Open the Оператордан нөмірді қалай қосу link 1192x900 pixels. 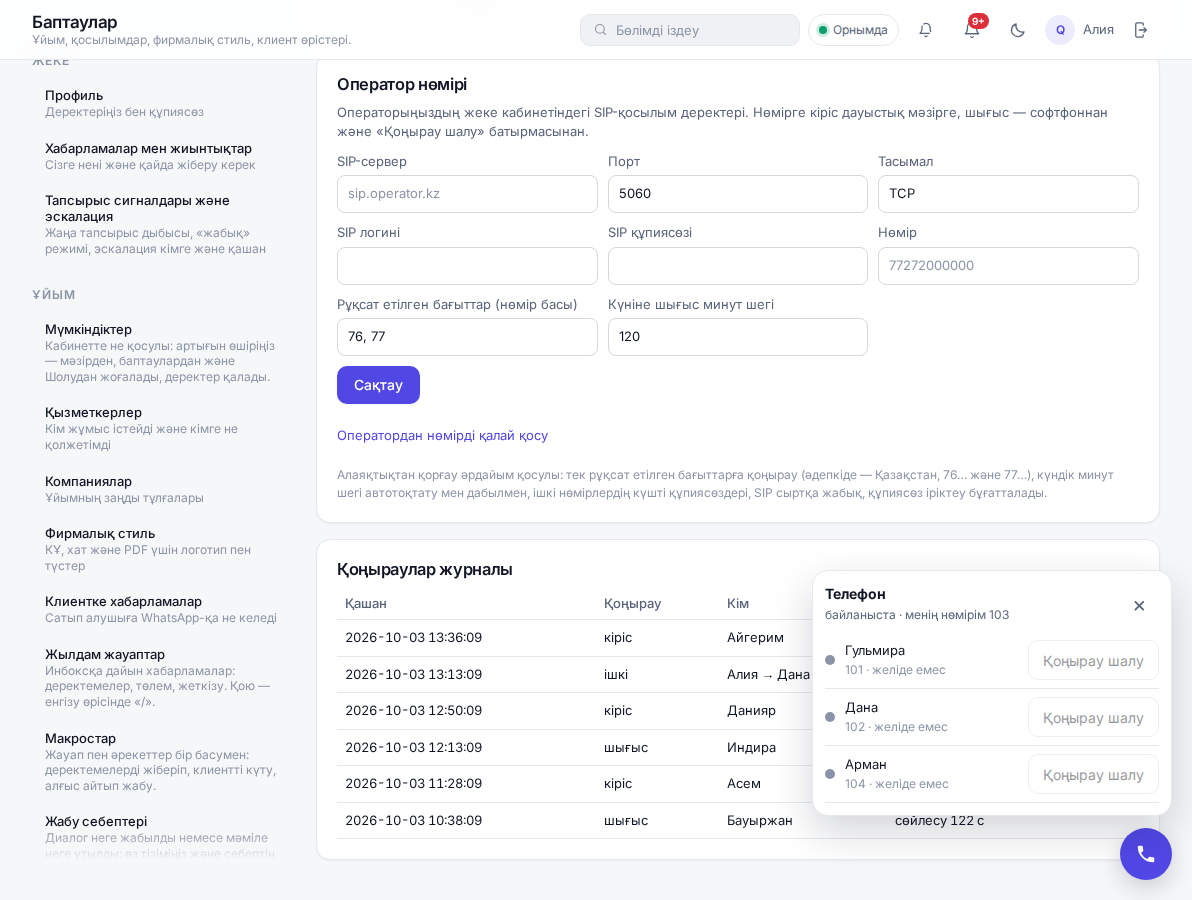(442, 436)
